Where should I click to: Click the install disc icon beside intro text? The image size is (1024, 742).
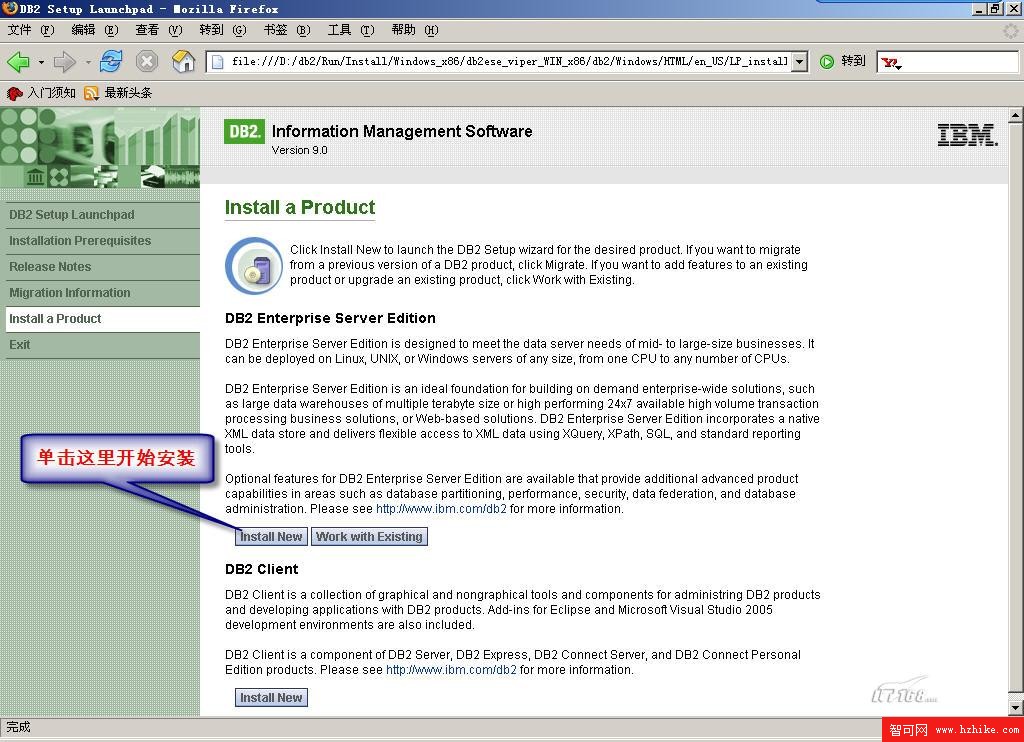tap(254, 266)
